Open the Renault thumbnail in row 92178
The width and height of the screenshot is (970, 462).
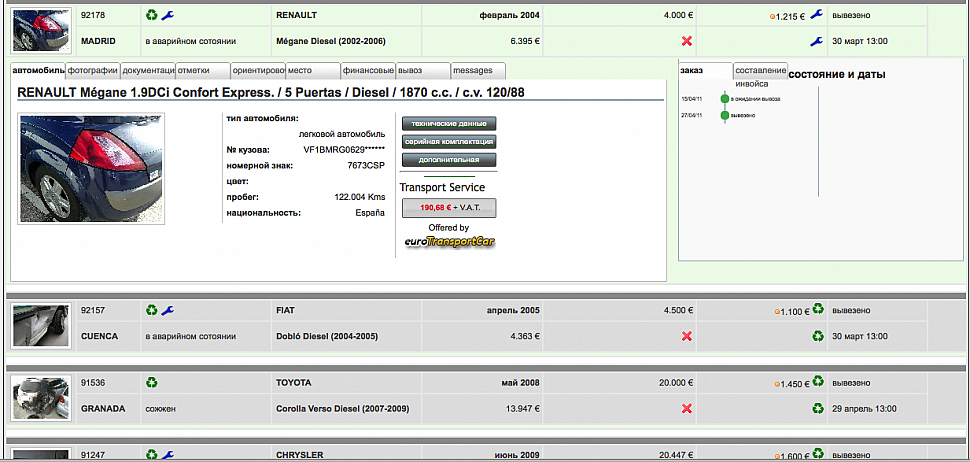41,30
